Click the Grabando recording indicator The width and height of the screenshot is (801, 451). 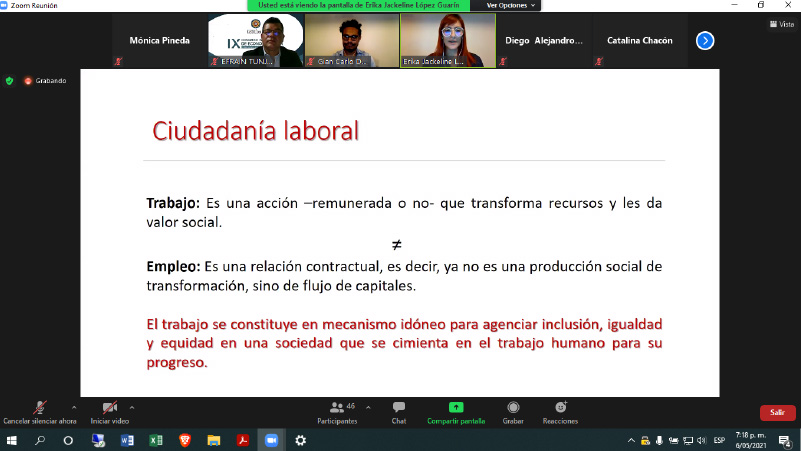[x=45, y=81]
